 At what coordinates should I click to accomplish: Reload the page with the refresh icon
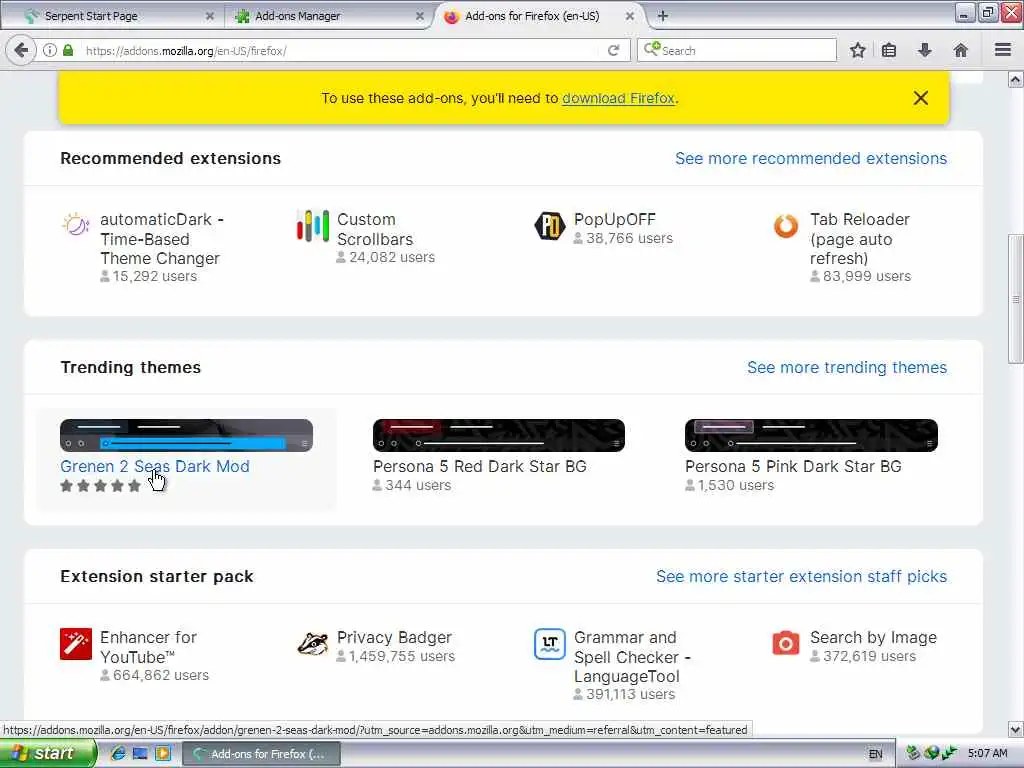pos(613,50)
